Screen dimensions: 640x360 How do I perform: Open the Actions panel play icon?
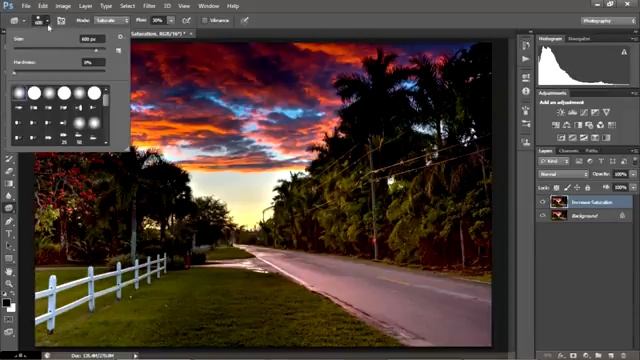click(x=526, y=60)
